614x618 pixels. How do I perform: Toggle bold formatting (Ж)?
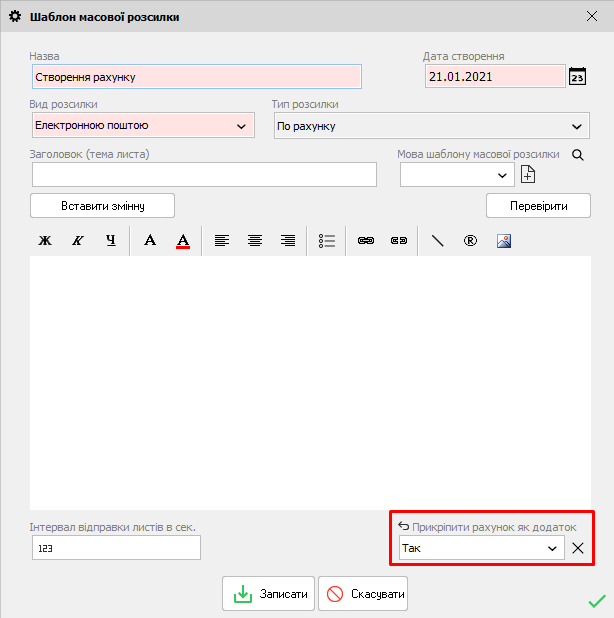point(44,241)
